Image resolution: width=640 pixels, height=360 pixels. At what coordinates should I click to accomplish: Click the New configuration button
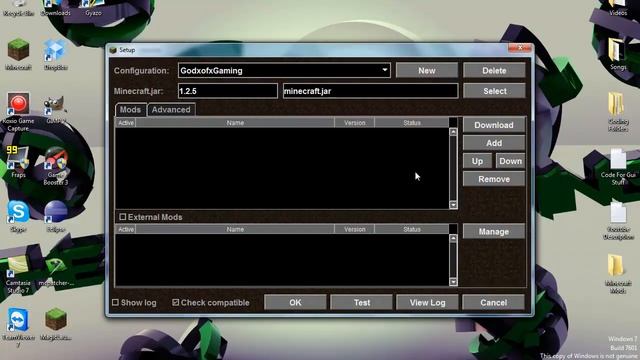tap(427, 71)
